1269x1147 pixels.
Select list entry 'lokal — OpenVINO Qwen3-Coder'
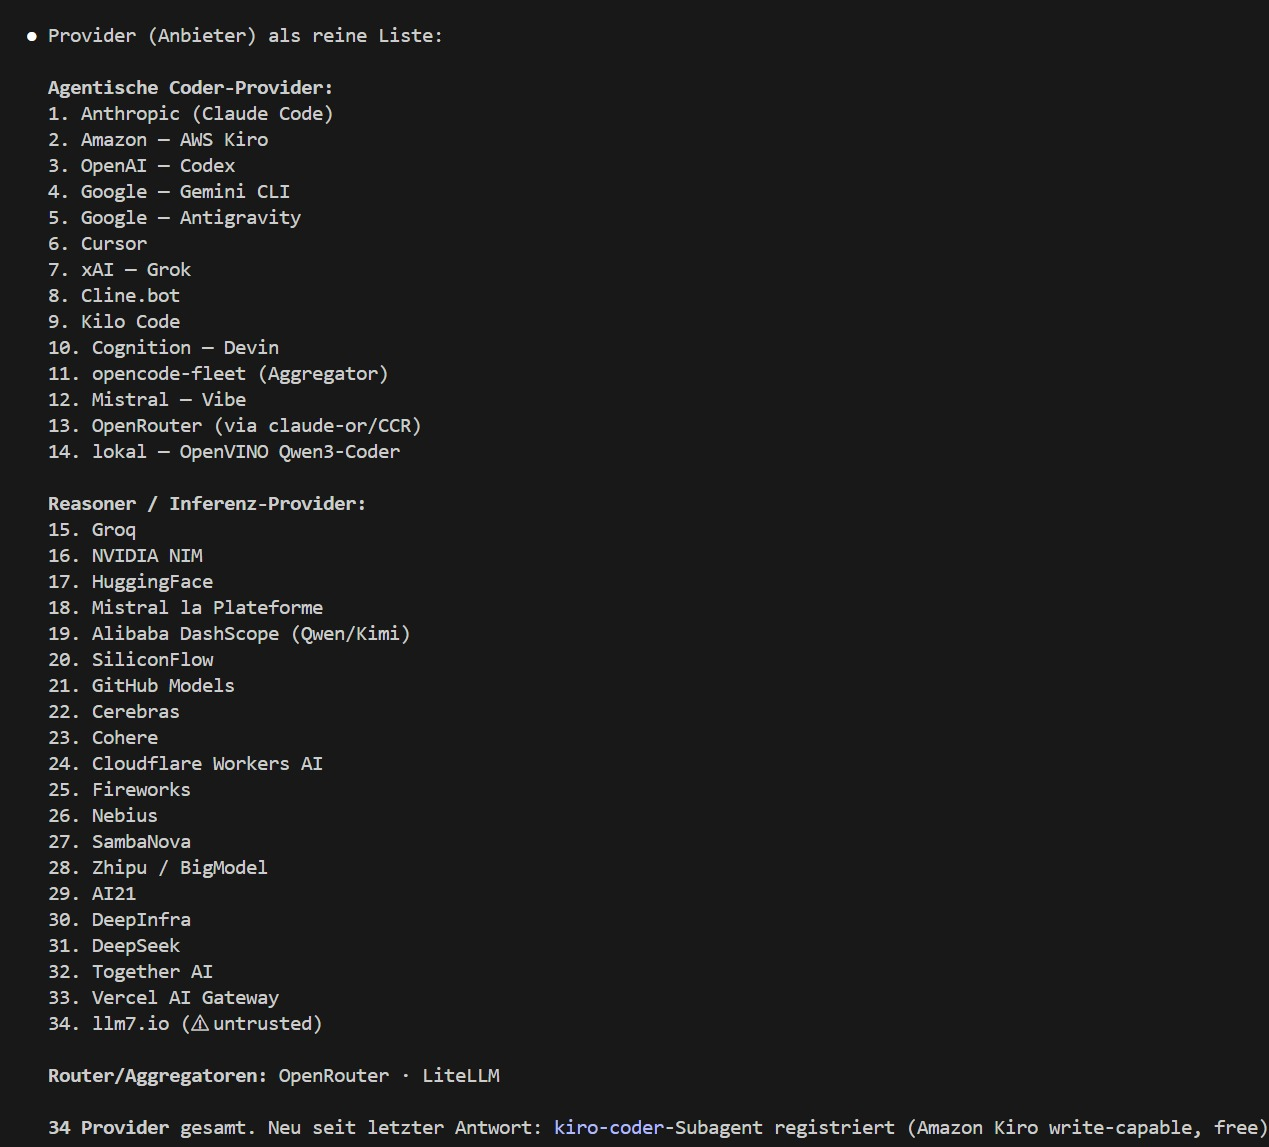246,451
